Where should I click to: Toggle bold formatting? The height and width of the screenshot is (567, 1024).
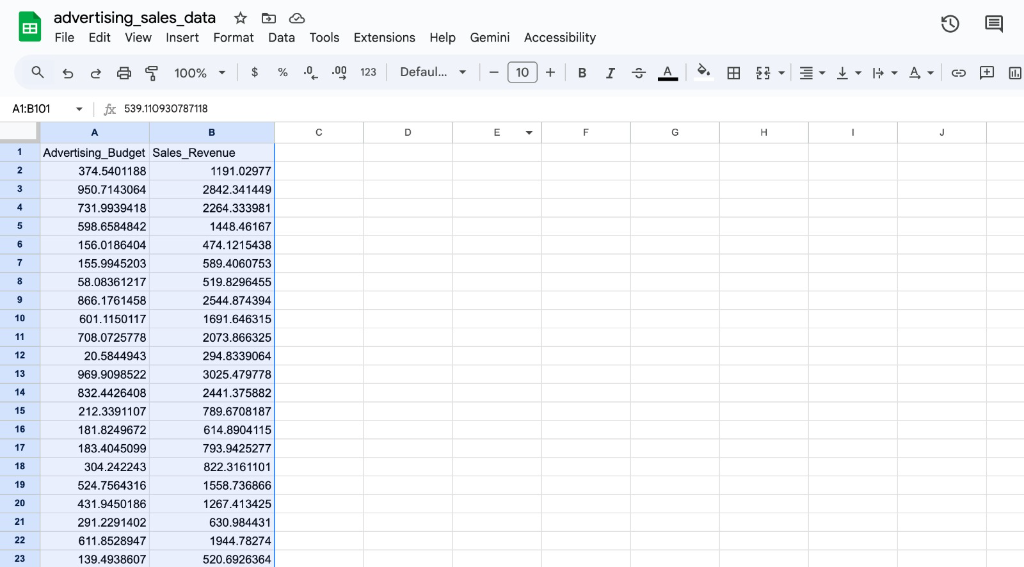point(582,73)
